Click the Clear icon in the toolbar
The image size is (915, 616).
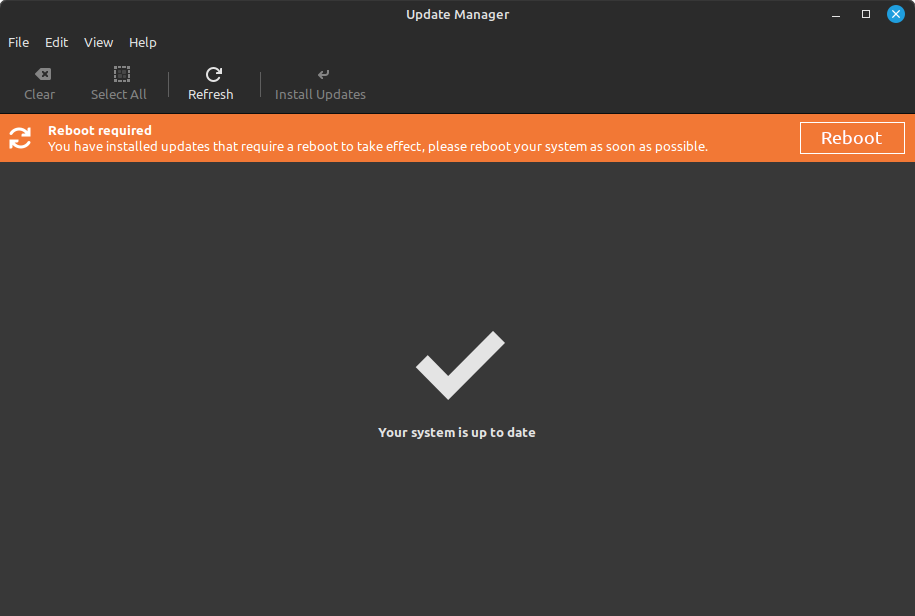pyautogui.click(x=40, y=74)
